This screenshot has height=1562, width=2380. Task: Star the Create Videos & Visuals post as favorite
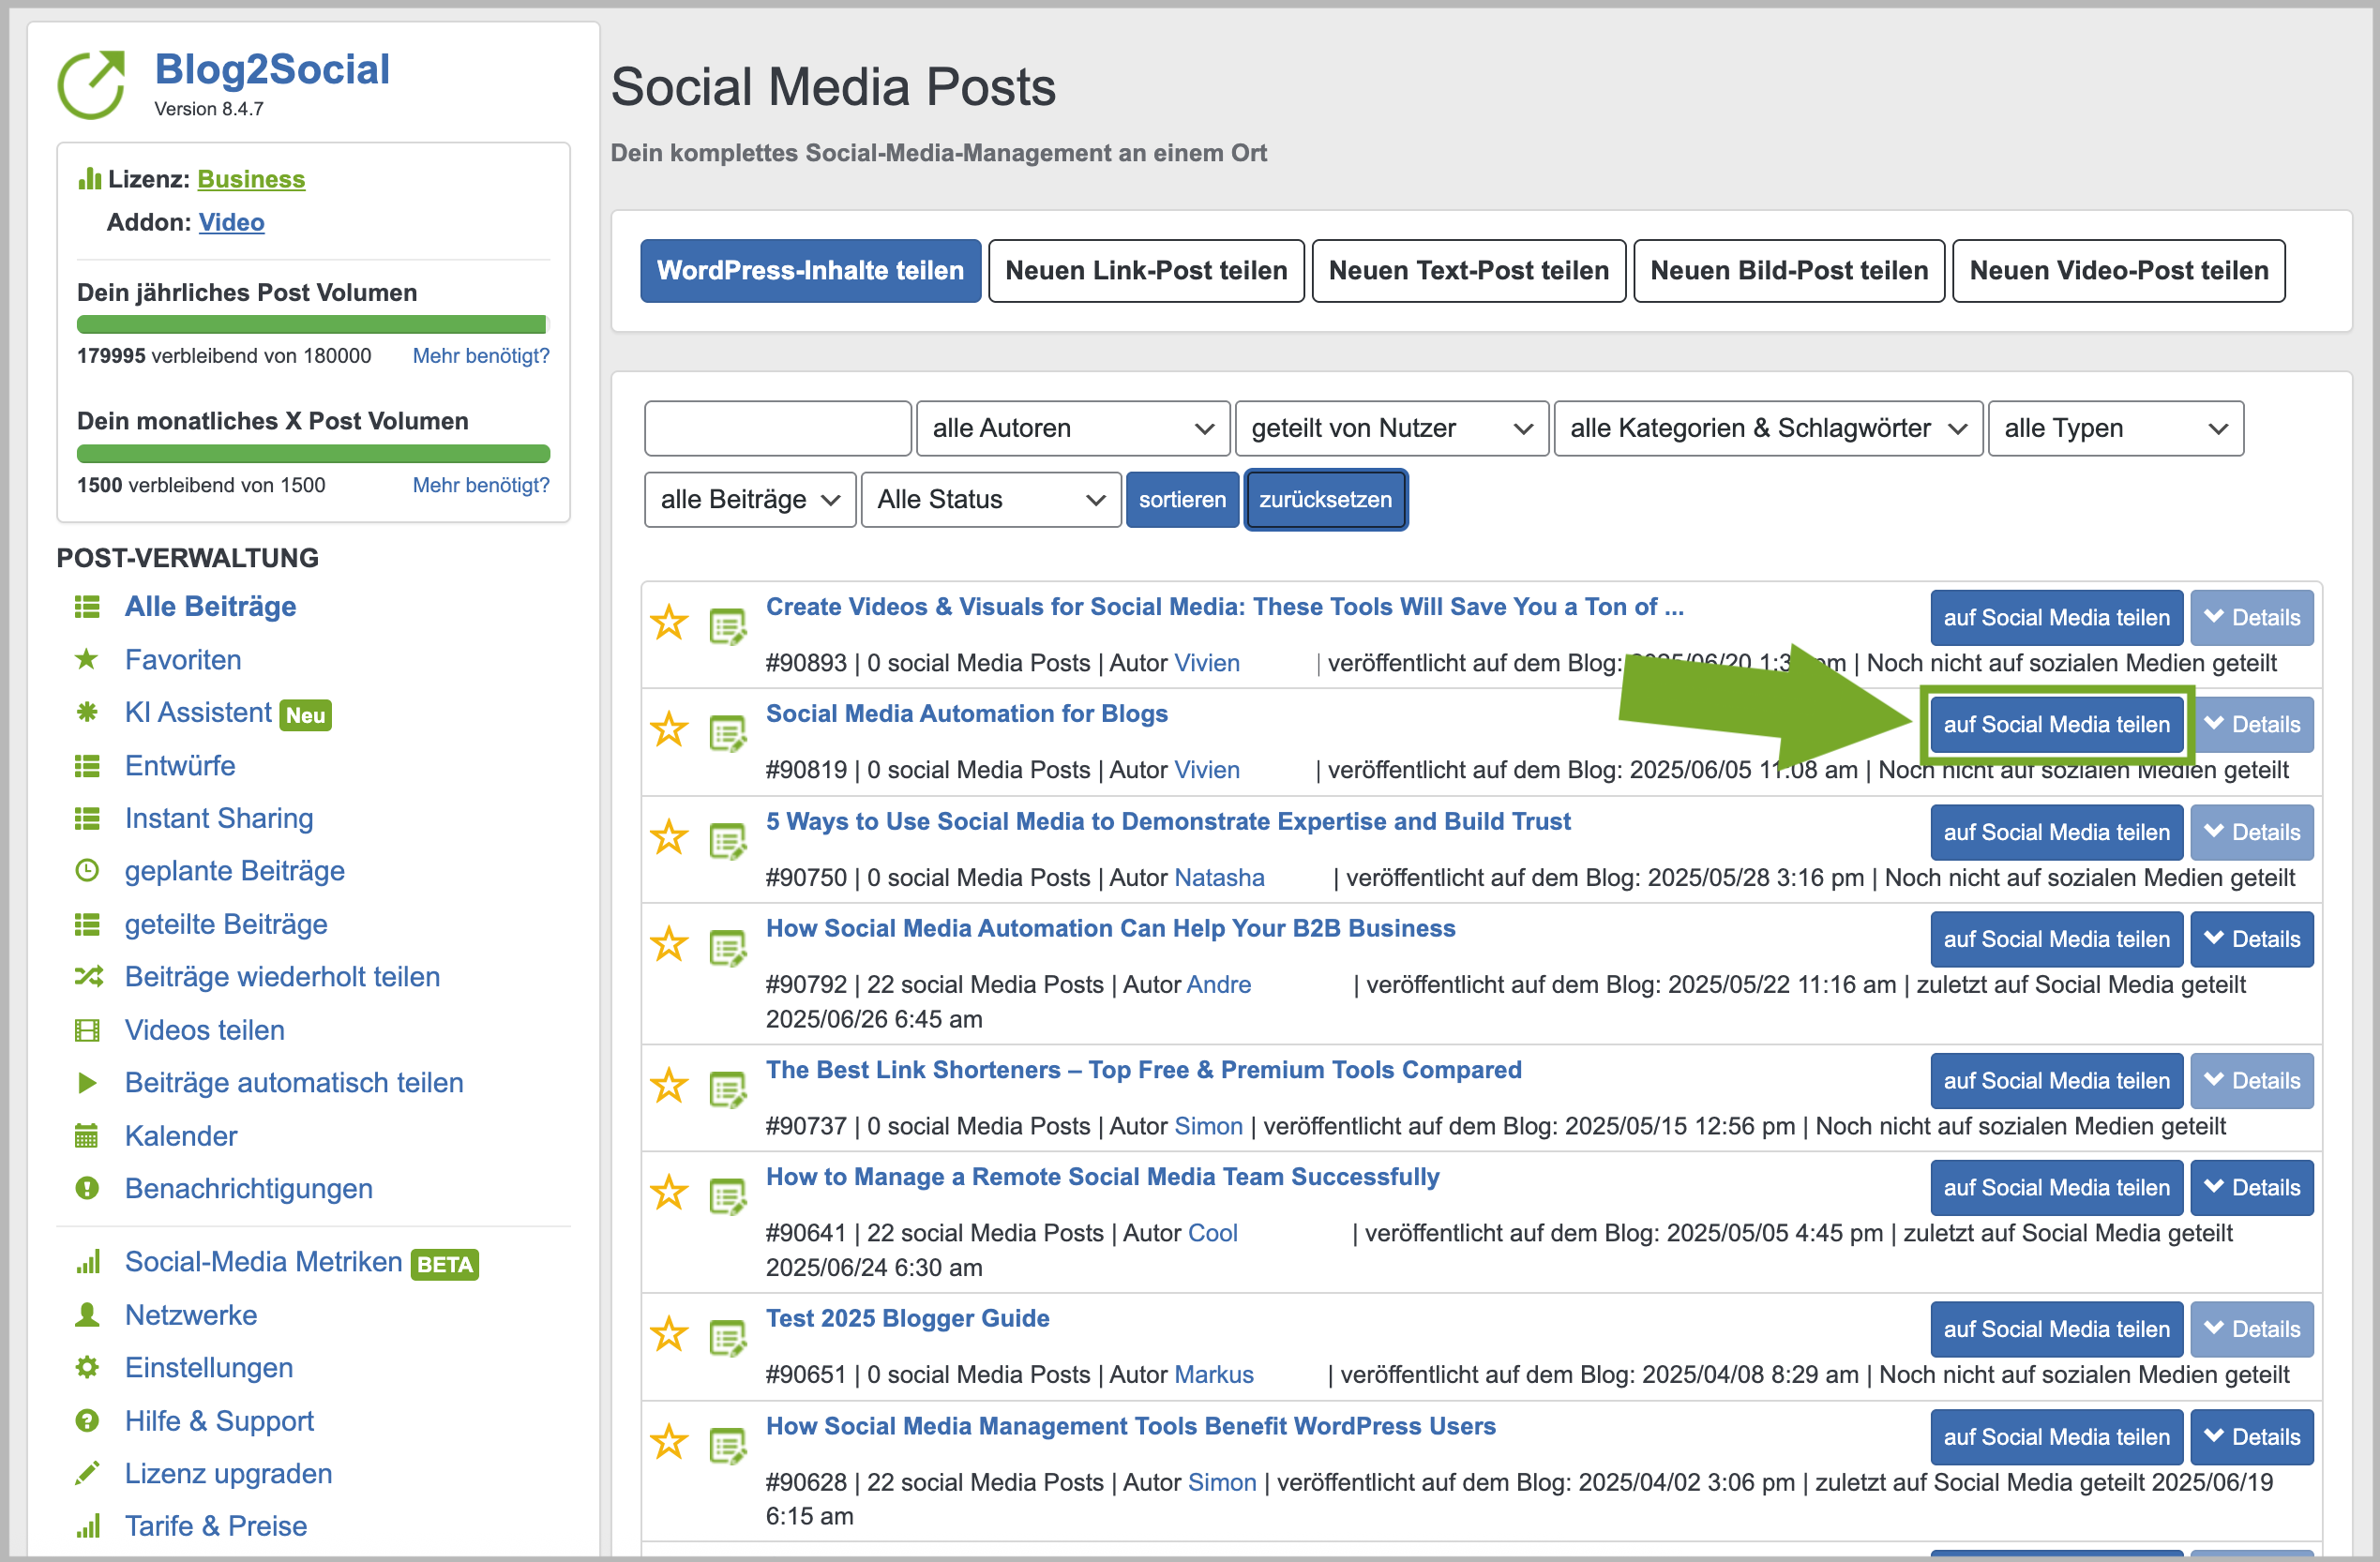click(669, 623)
